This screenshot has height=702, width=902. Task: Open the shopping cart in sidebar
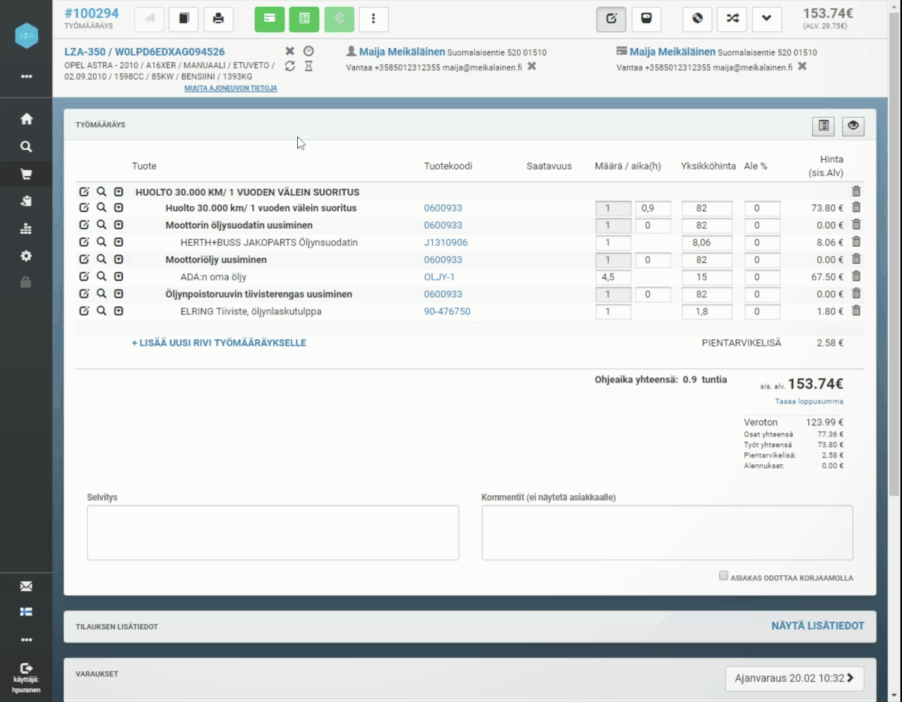point(26,174)
